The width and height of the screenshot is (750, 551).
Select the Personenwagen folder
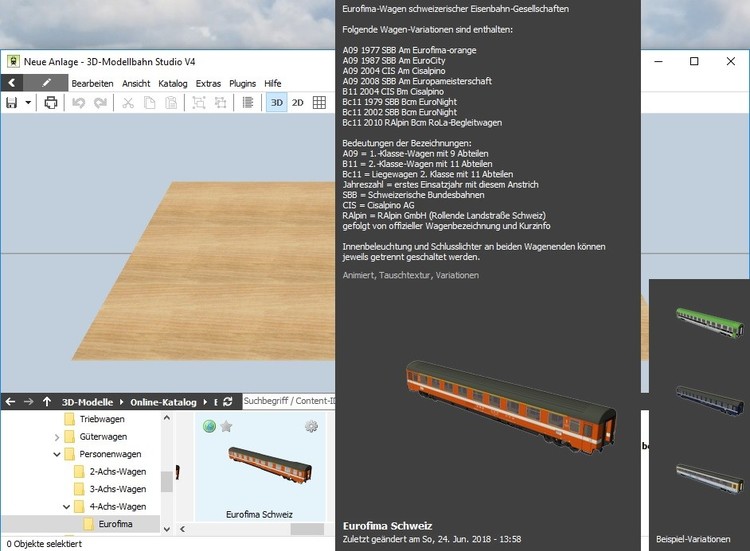(x=110, y=454)
